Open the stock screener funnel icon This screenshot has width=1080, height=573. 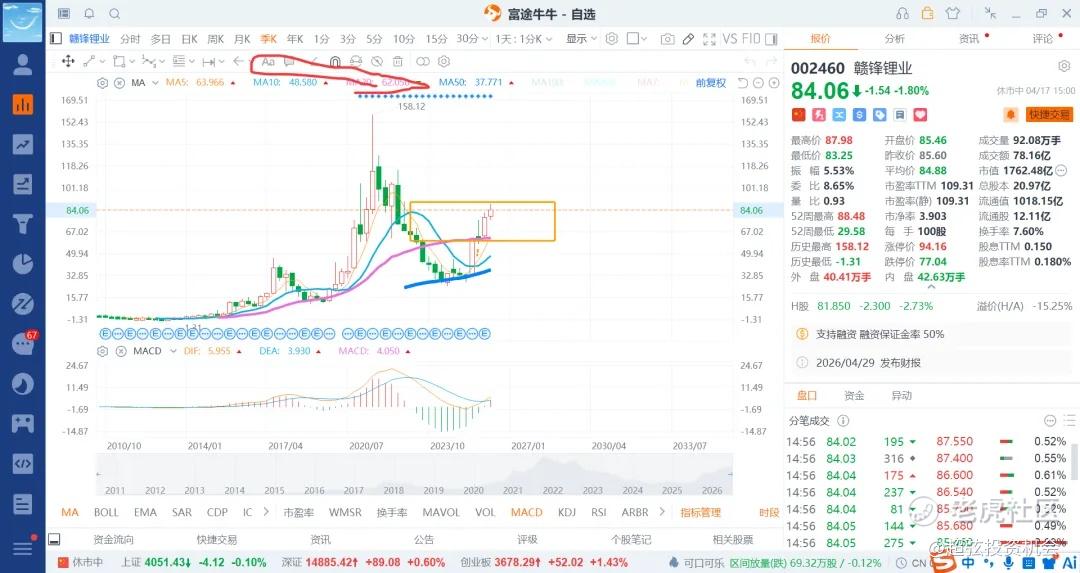tap(23, 224)
